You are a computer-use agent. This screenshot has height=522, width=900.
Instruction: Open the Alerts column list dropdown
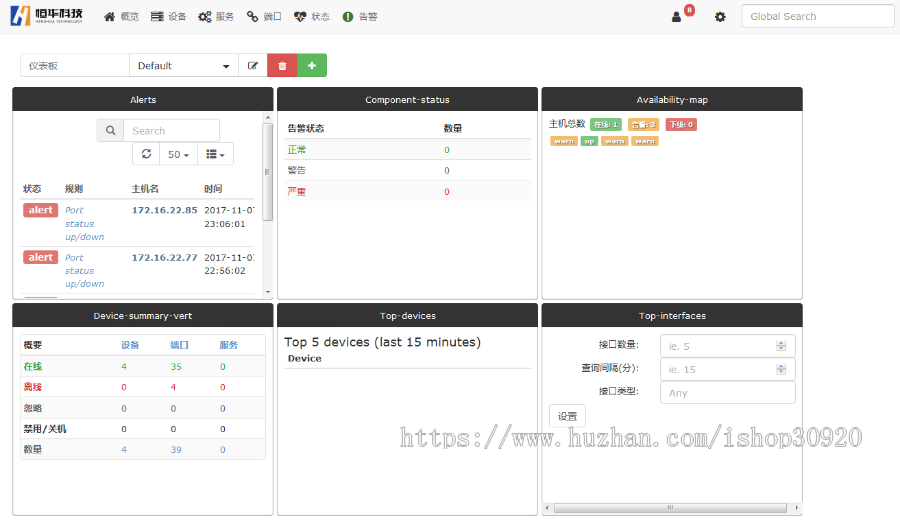(215, 154)
